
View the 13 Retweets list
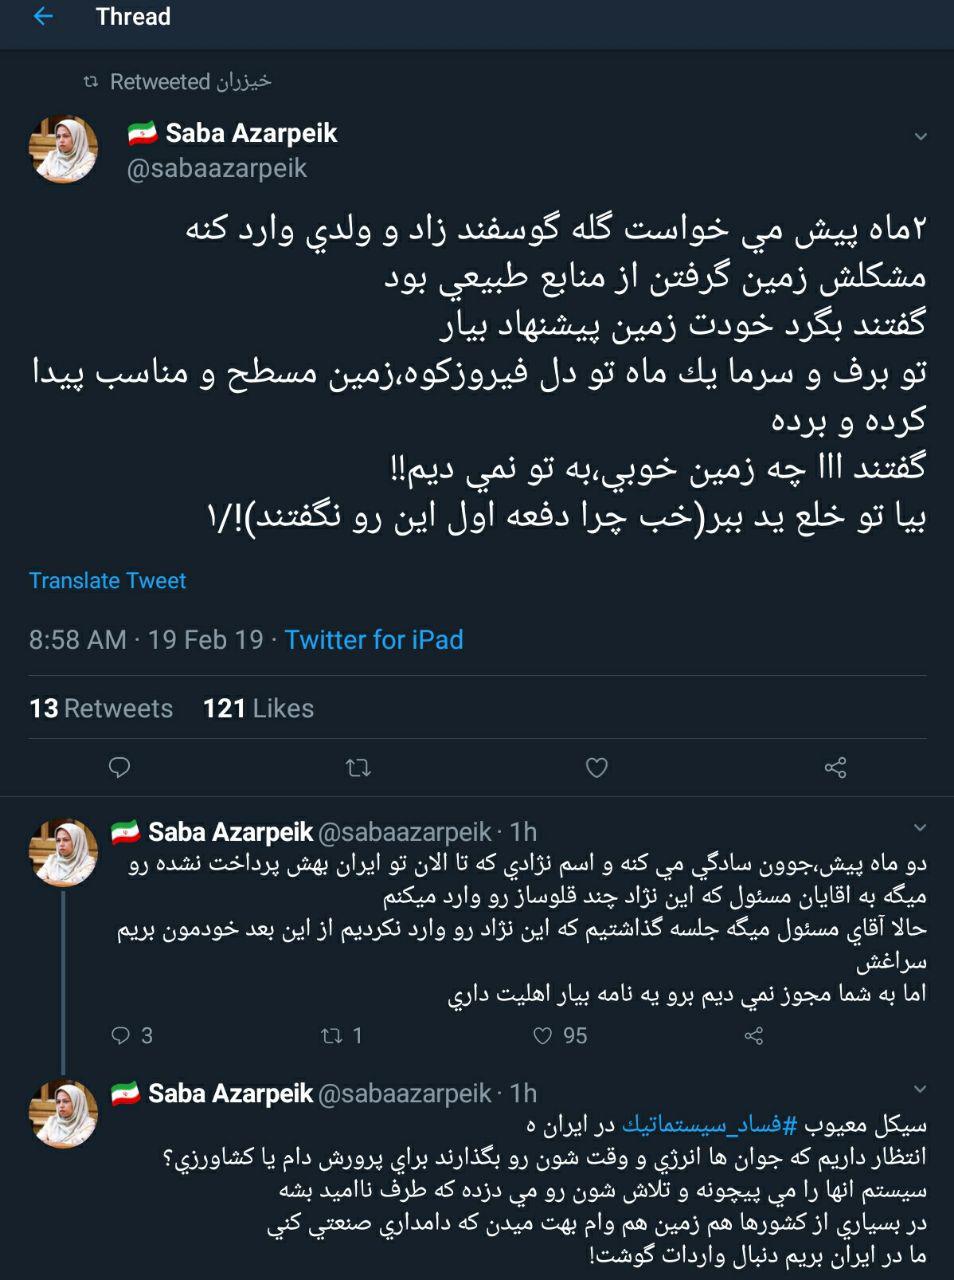(x=101, y=708)
